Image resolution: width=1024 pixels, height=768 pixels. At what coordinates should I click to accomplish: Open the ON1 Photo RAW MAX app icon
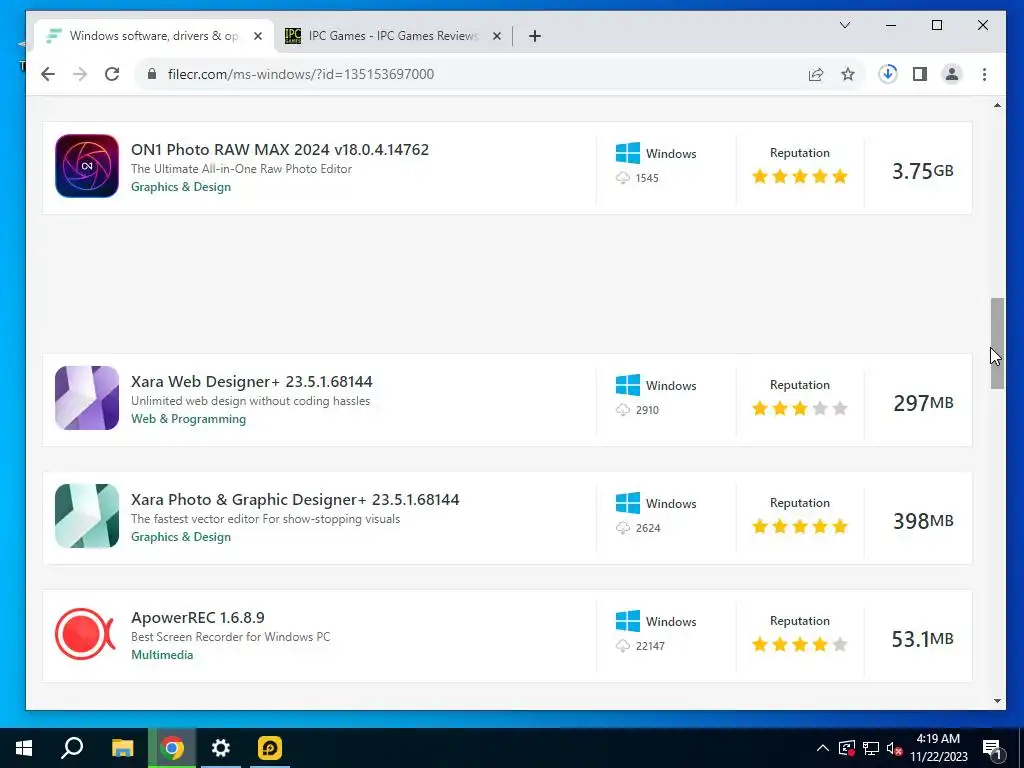tap(87, 166)
